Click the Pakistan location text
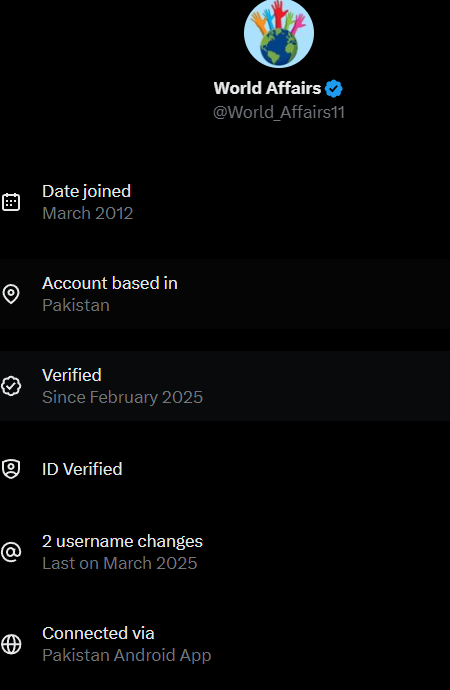This screenshot has height=690, width=450. [76, 305]
